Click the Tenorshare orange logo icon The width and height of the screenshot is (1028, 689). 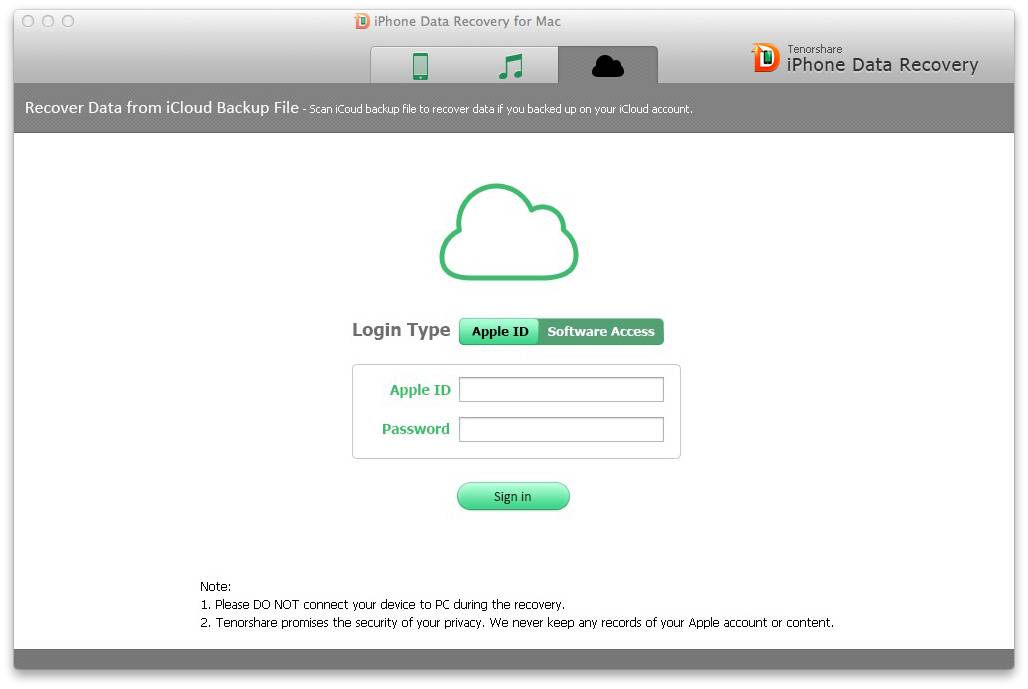click(x=765, y=58)
